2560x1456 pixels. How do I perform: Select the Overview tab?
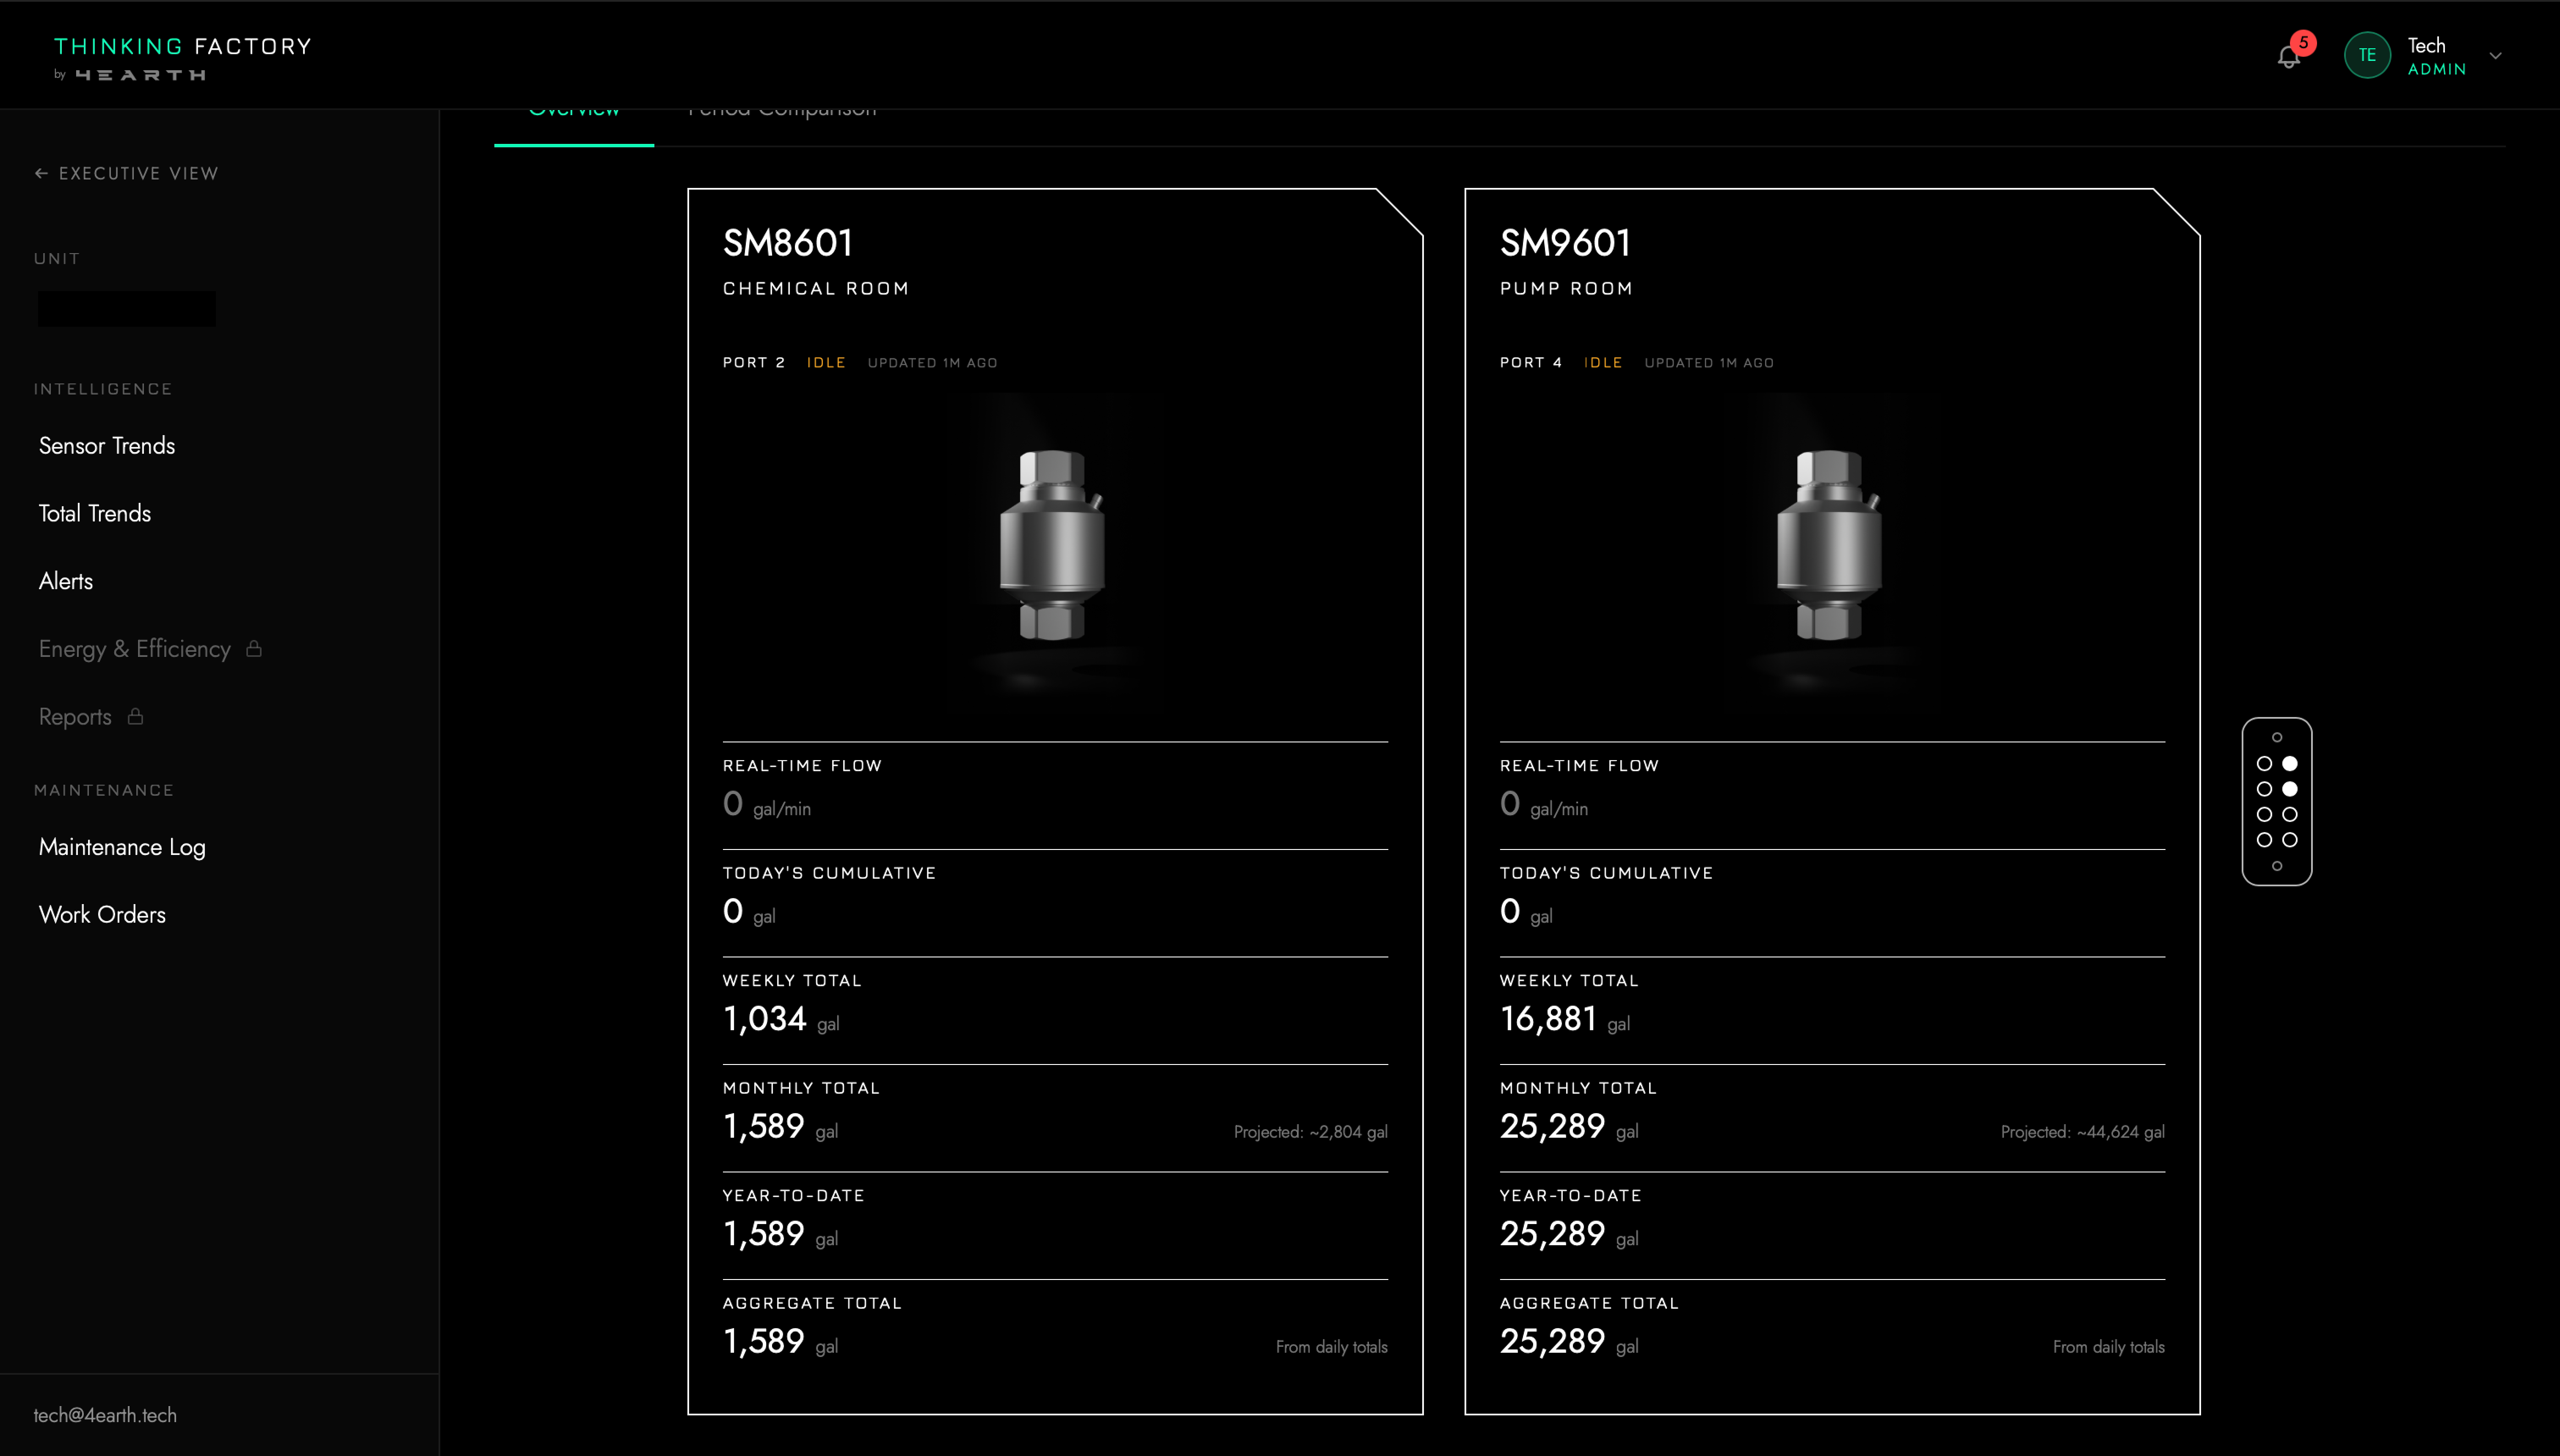tap(574, 112)
